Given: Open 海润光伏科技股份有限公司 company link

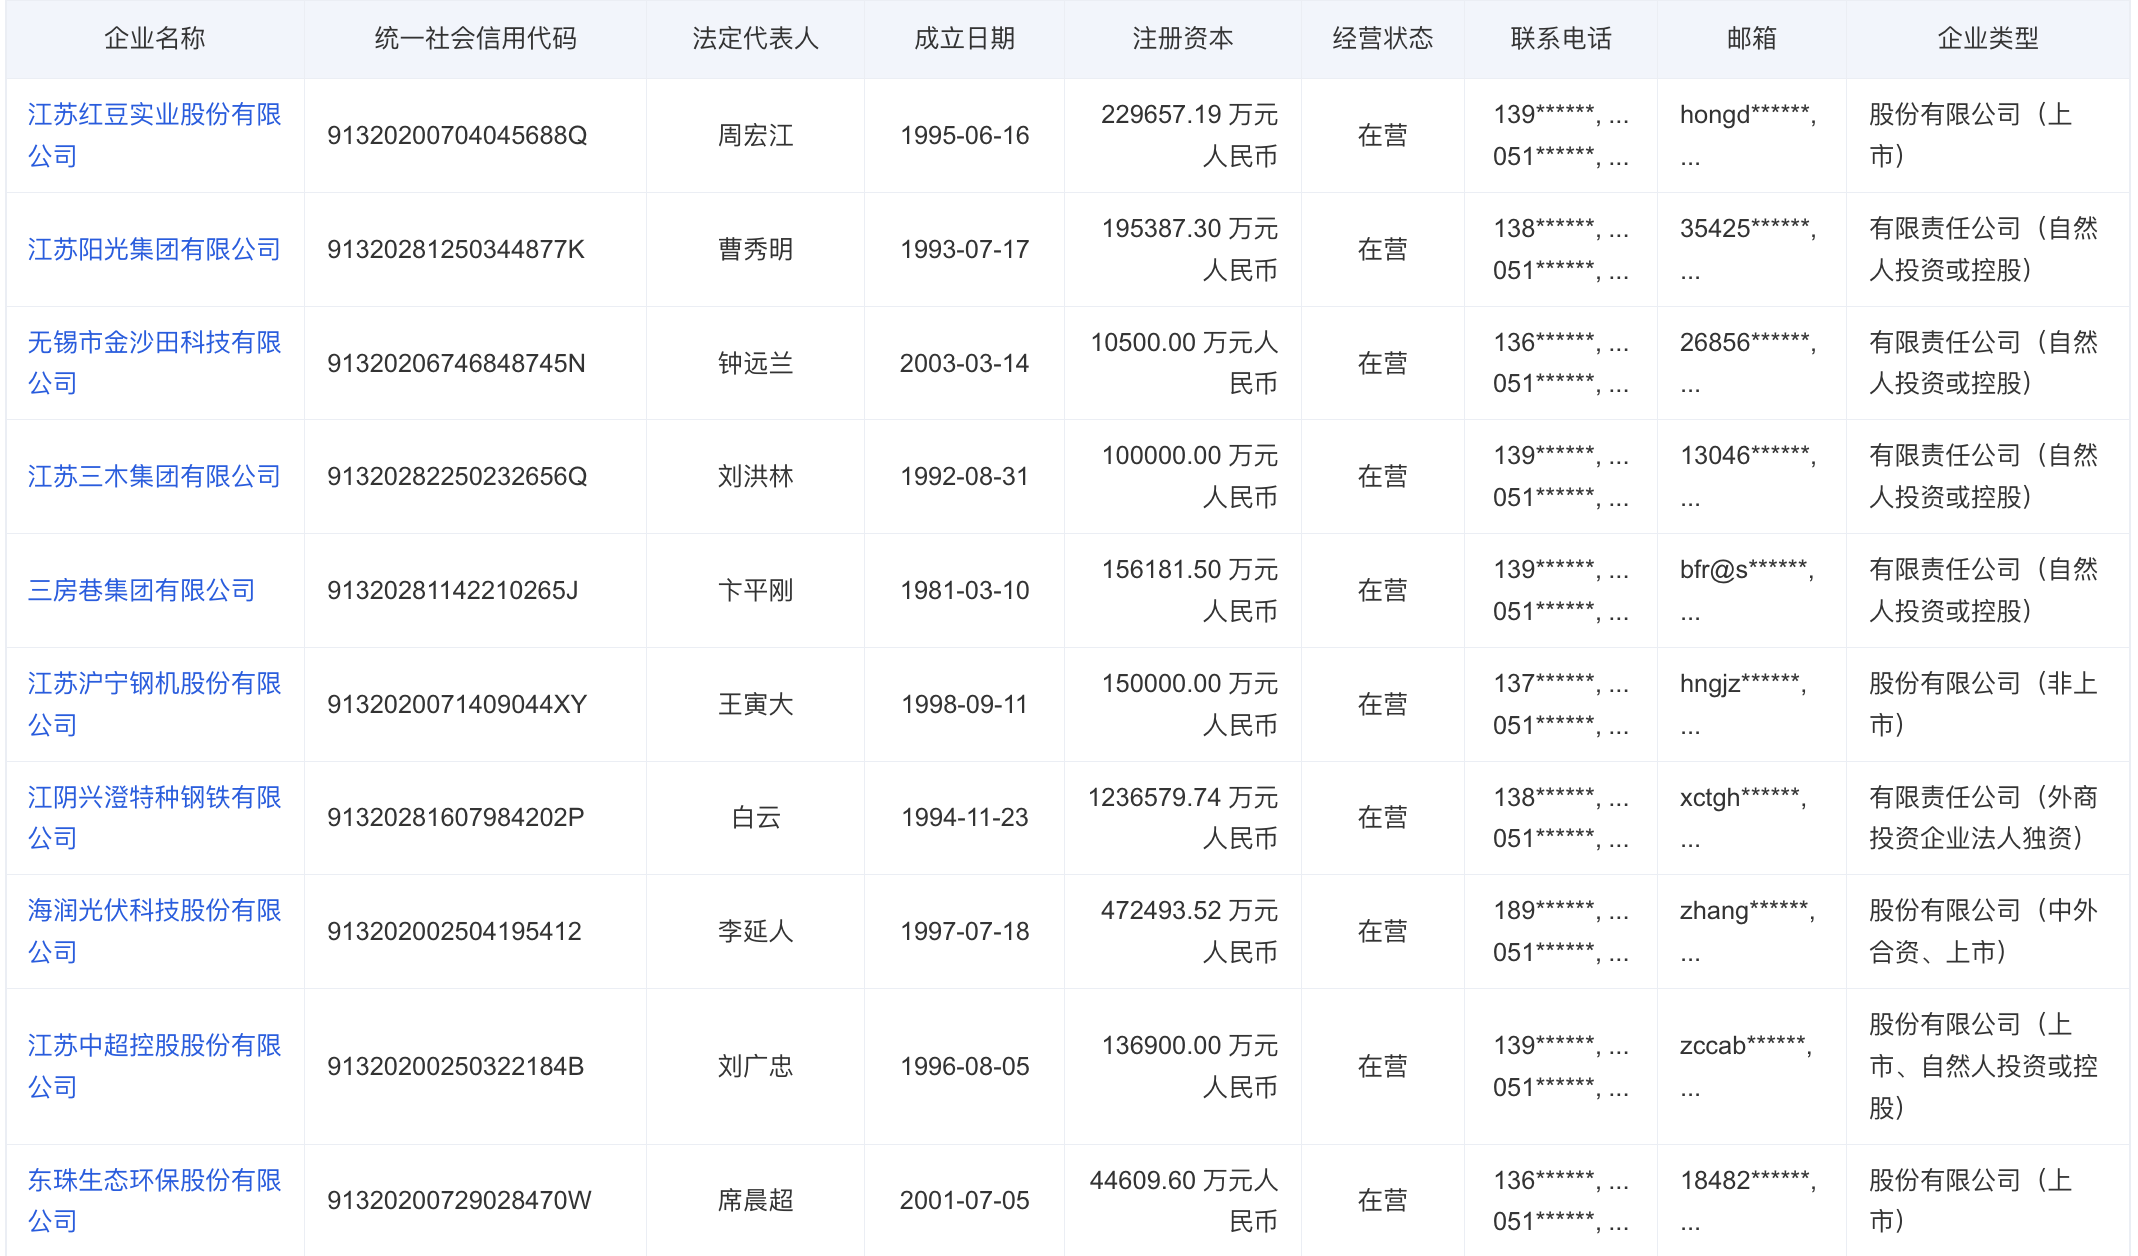Looking at the screenshot, I should point(154,931).
